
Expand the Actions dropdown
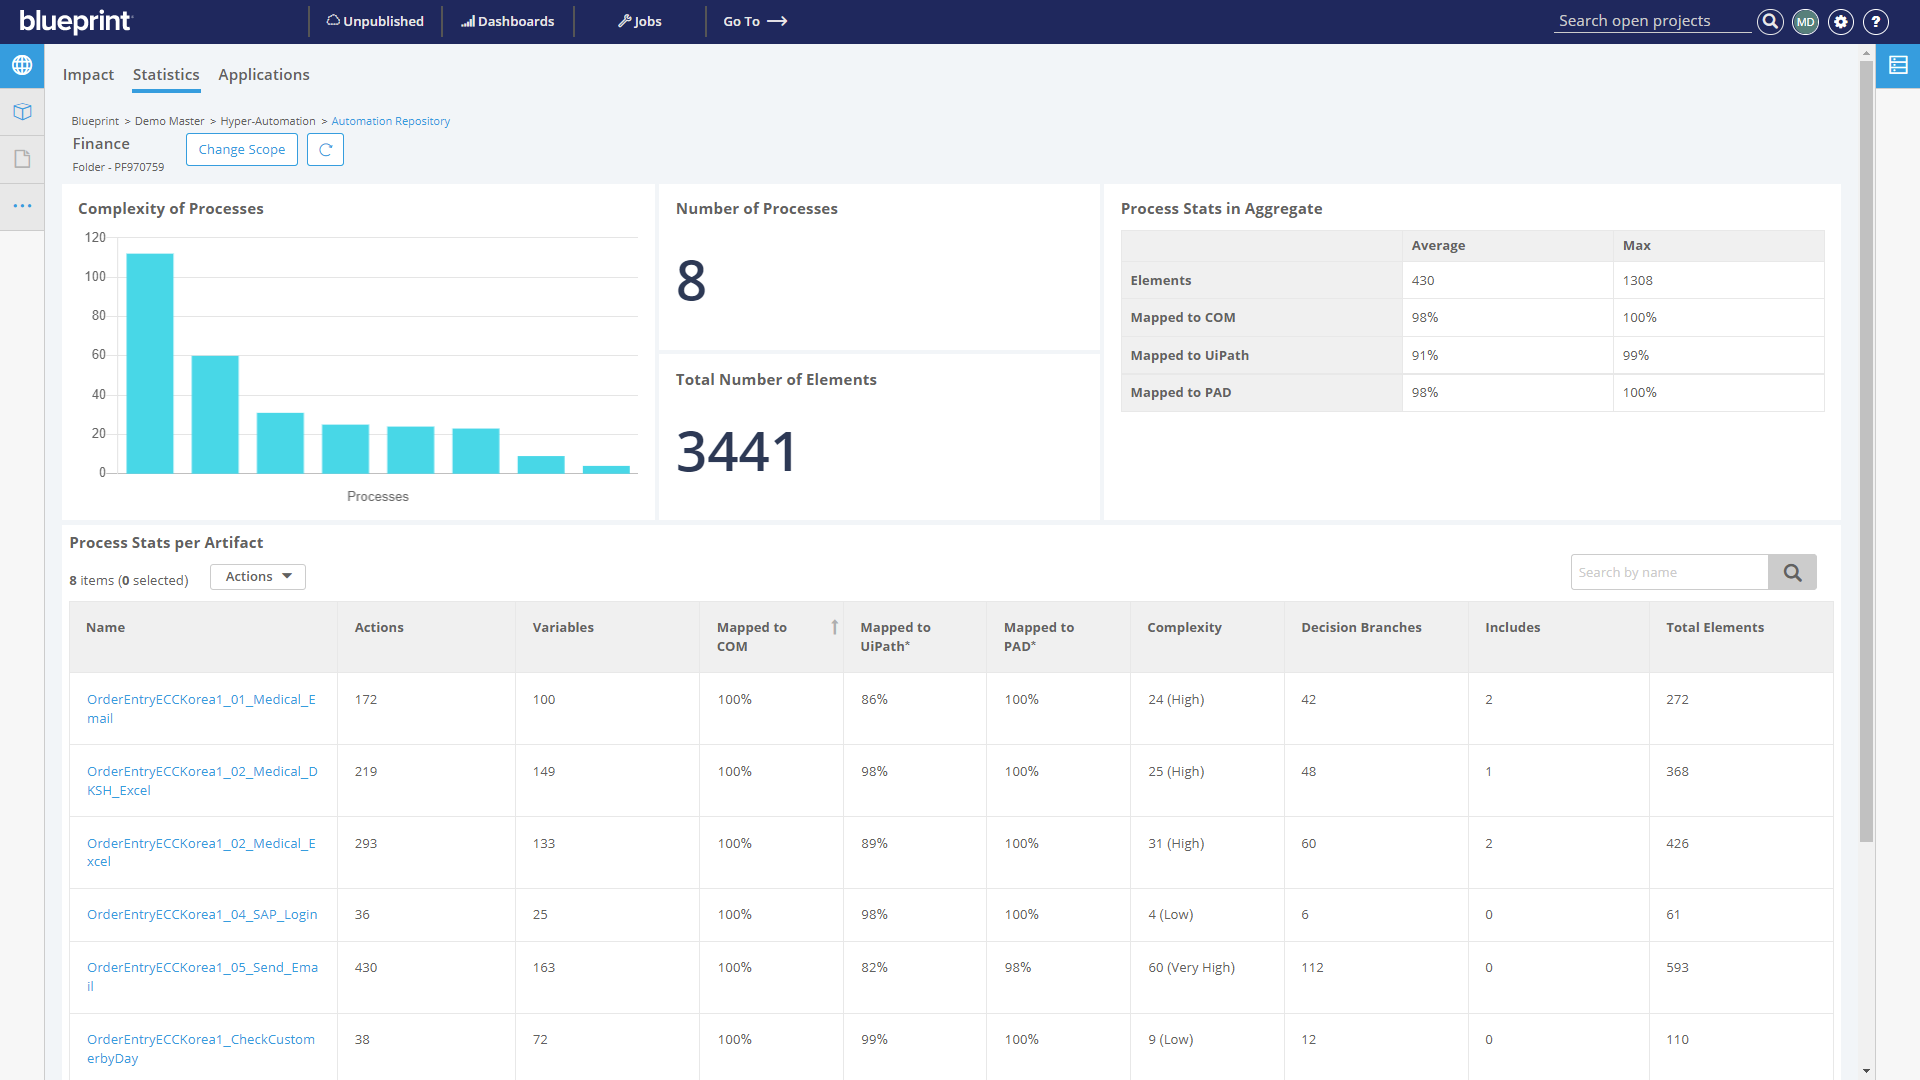pos(258,577)
